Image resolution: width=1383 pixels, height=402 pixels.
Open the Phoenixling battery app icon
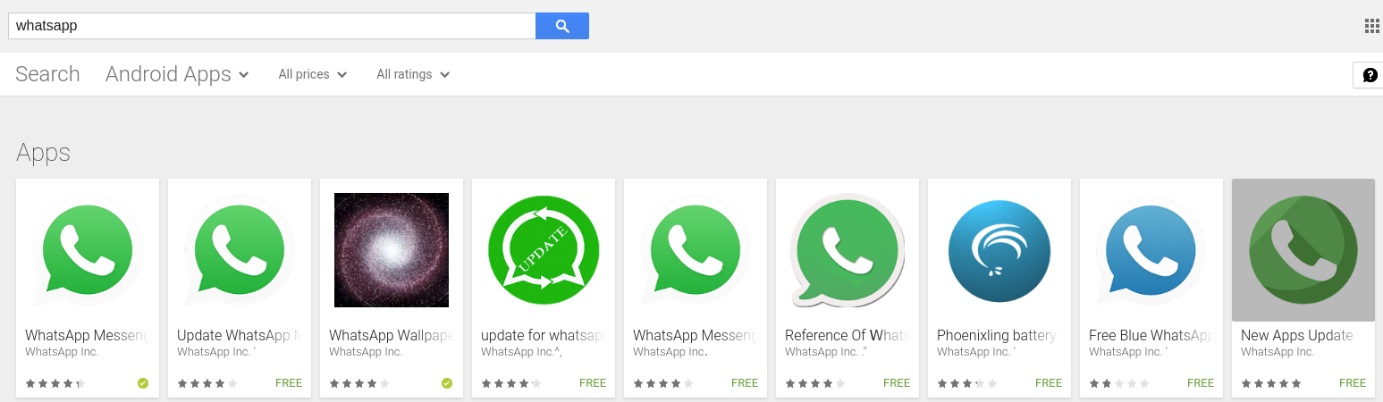[x=999, y=250]
